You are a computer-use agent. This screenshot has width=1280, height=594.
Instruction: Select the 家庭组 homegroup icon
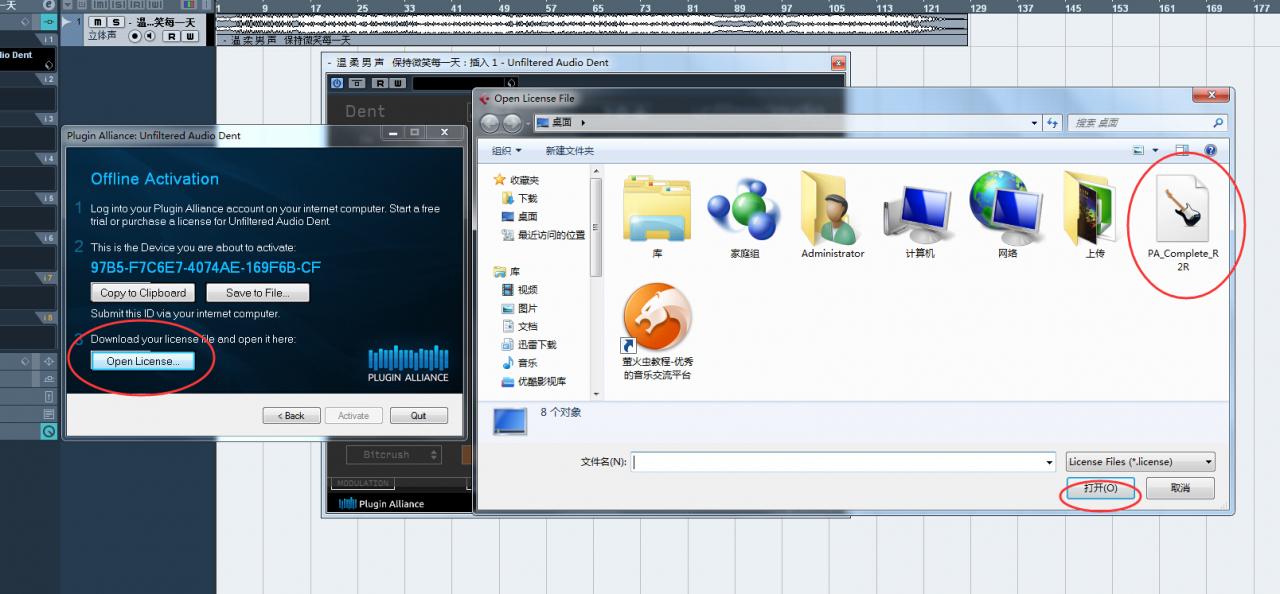pos(744,208)
